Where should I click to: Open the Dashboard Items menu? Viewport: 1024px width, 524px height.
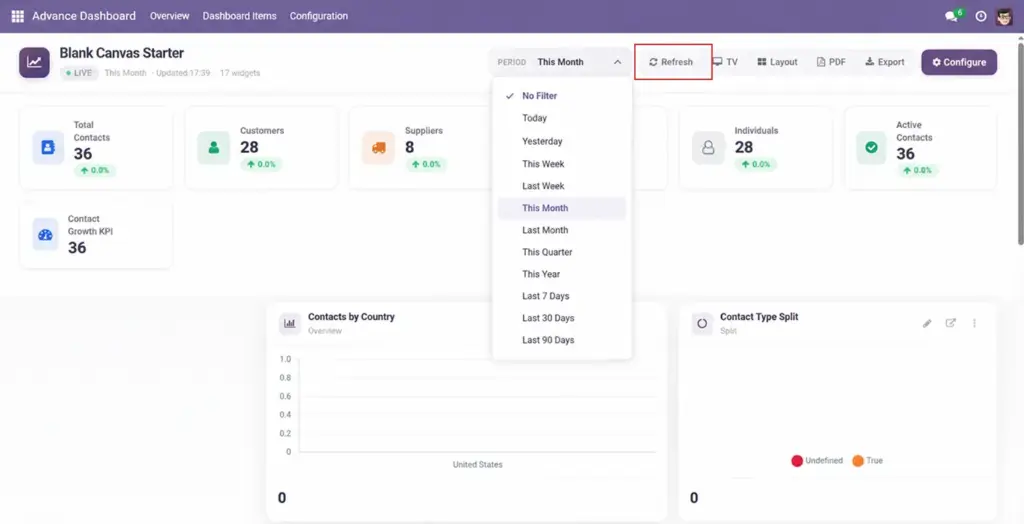pyautogui.click(x=239, y=16)
